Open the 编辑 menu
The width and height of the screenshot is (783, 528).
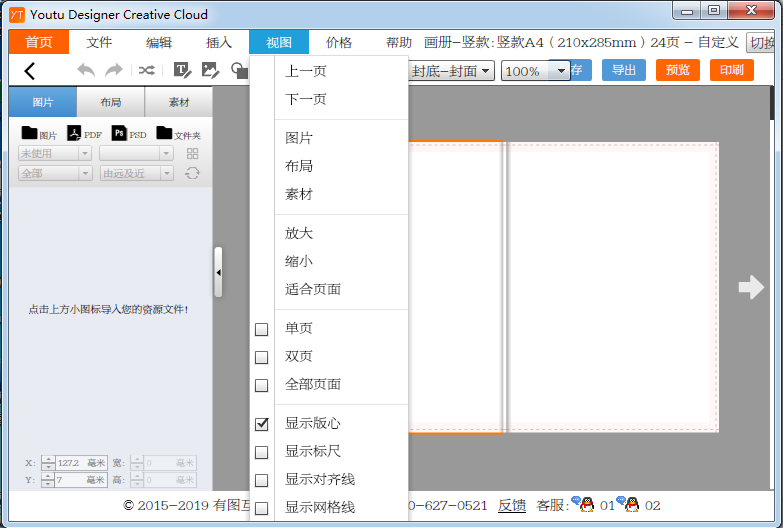[x=159, y=42]
